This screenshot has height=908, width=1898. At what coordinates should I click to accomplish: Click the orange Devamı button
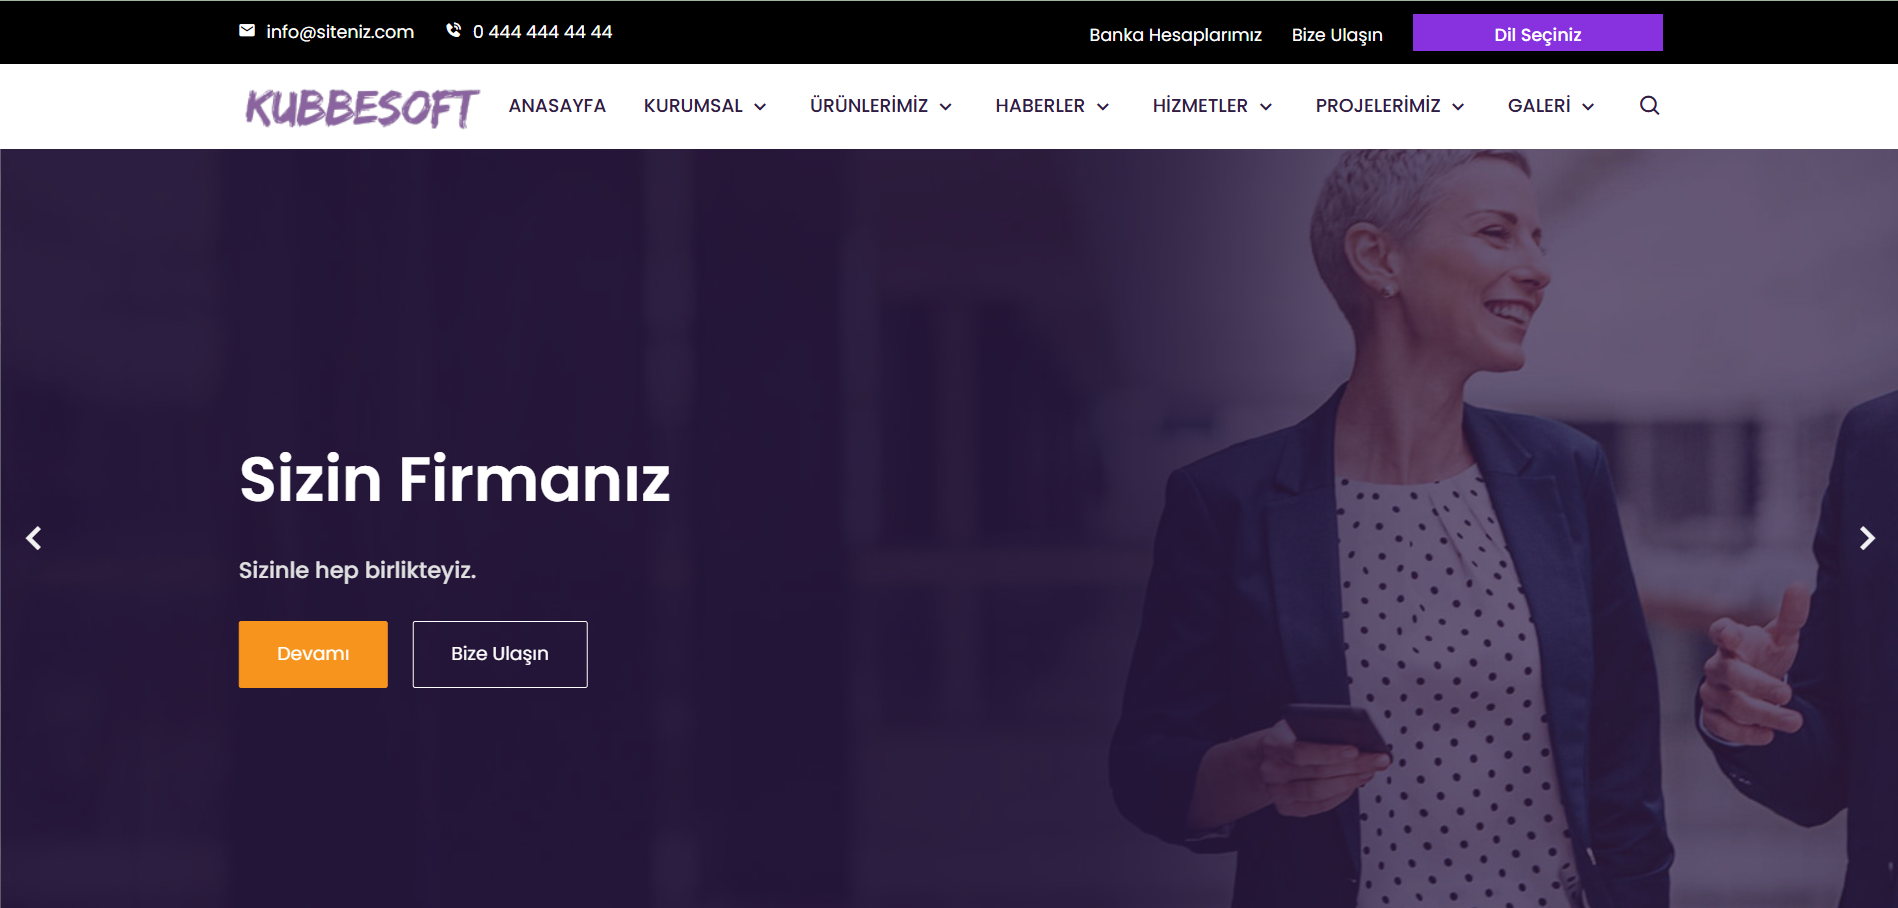pos(313,654)
